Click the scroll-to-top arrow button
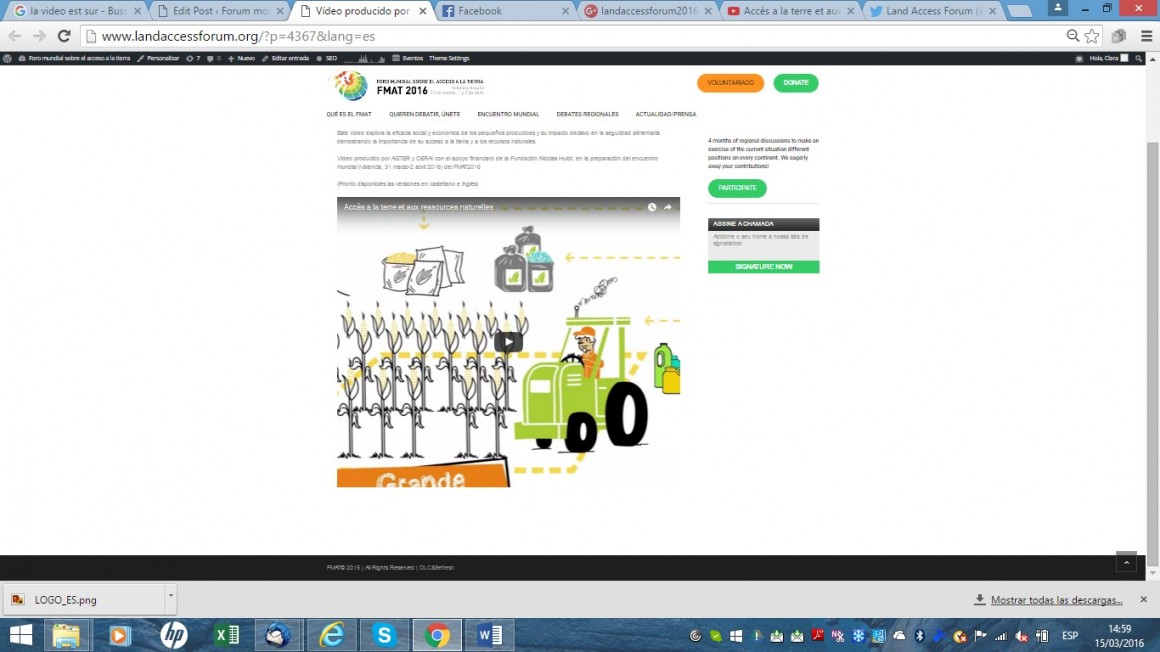This screenshot has width=1160, height=652. (x=1126, y=562)
